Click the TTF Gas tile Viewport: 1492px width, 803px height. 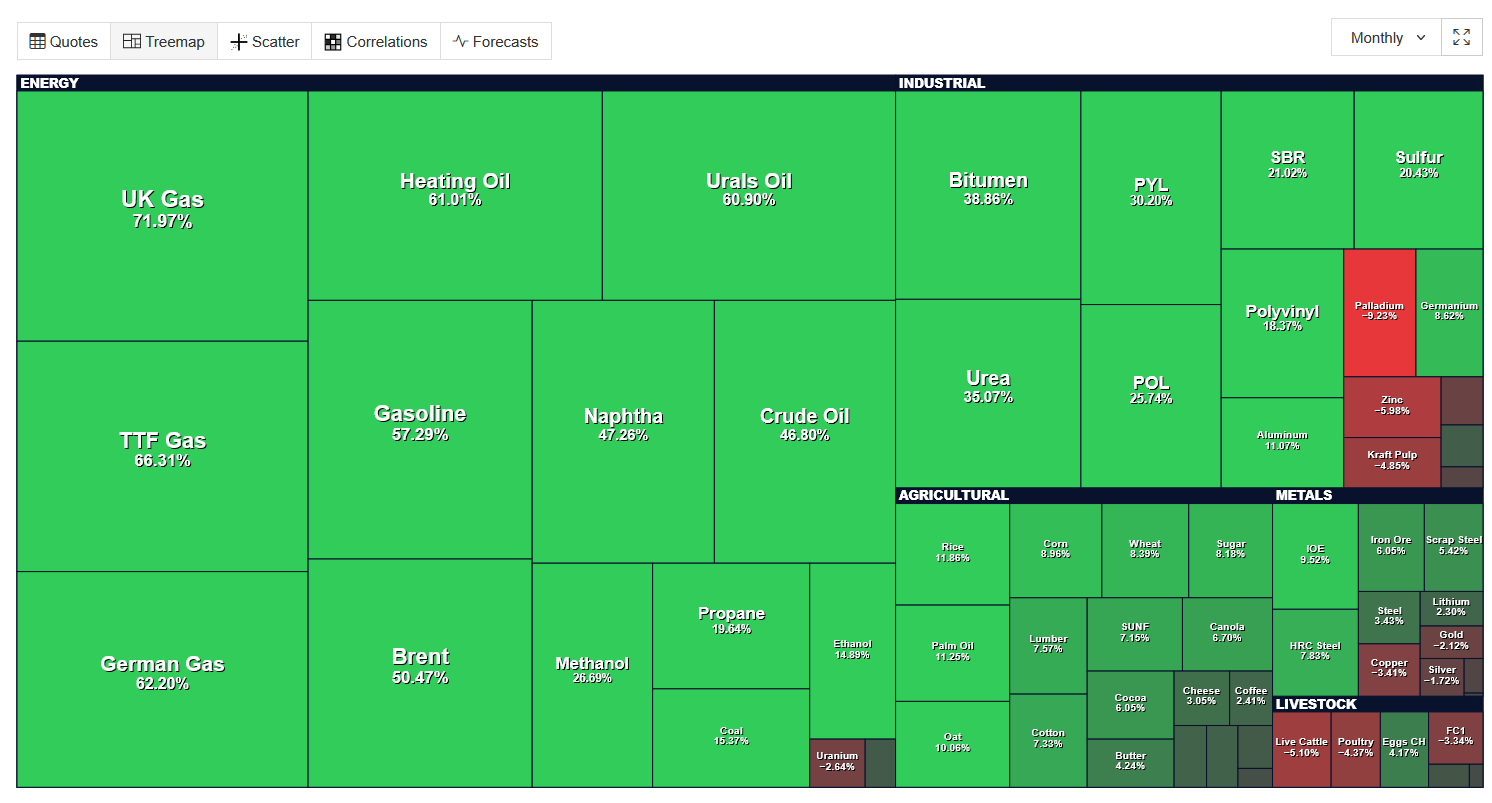click(x=162, y=456)
